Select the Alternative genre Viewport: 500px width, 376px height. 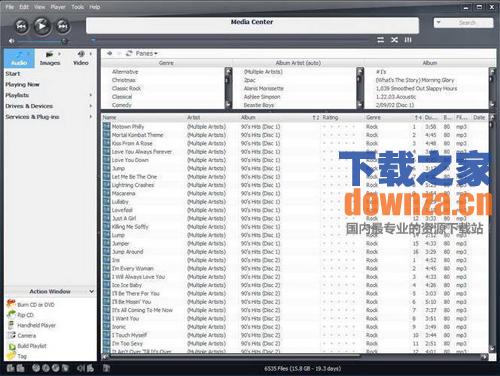(125, 72)
